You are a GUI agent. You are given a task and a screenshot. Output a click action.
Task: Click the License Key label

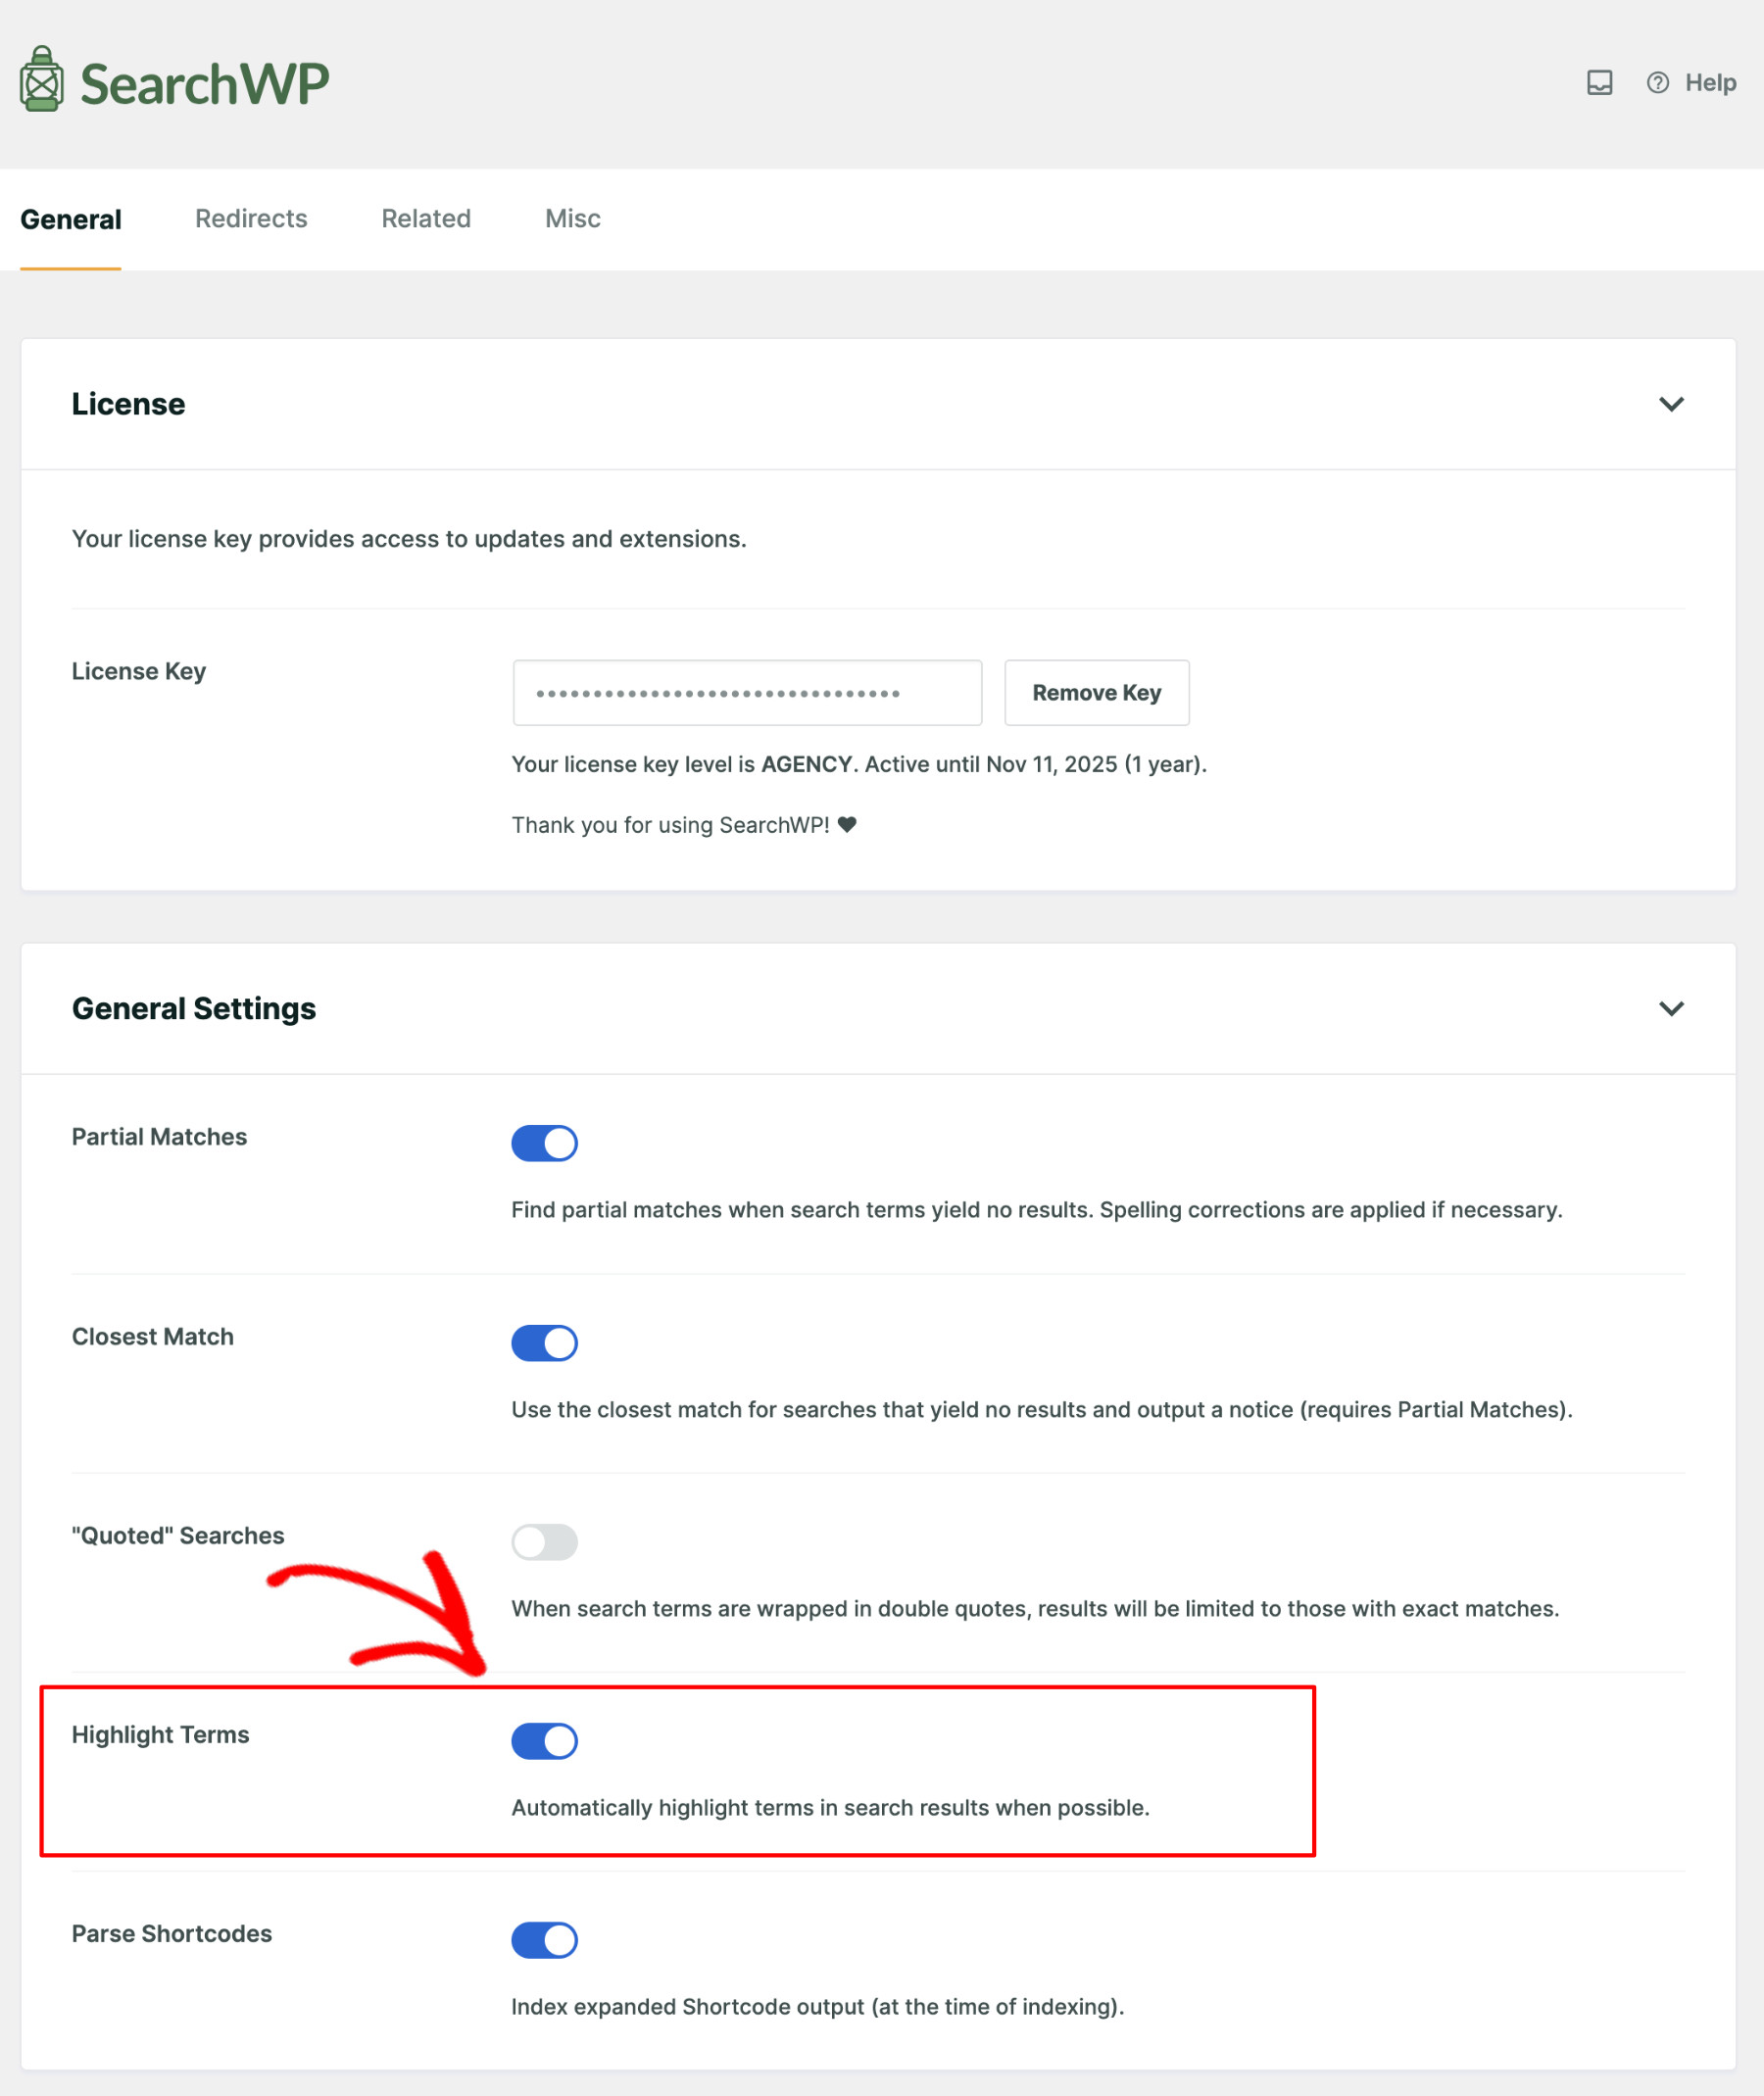[x=139, y=671]
